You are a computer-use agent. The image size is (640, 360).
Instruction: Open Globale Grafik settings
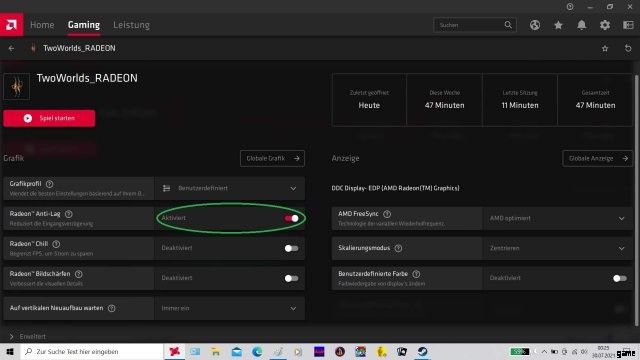(x=272, y=158)
